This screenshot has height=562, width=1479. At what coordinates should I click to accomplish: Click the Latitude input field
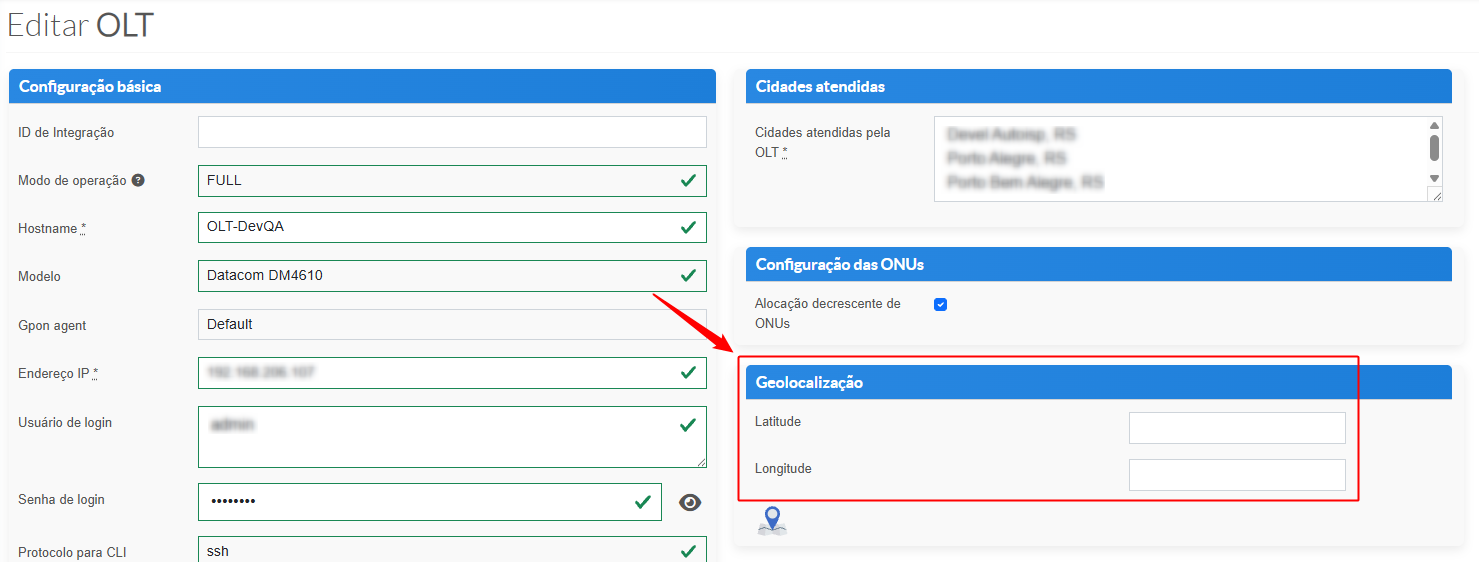[x=1237, y=428]
